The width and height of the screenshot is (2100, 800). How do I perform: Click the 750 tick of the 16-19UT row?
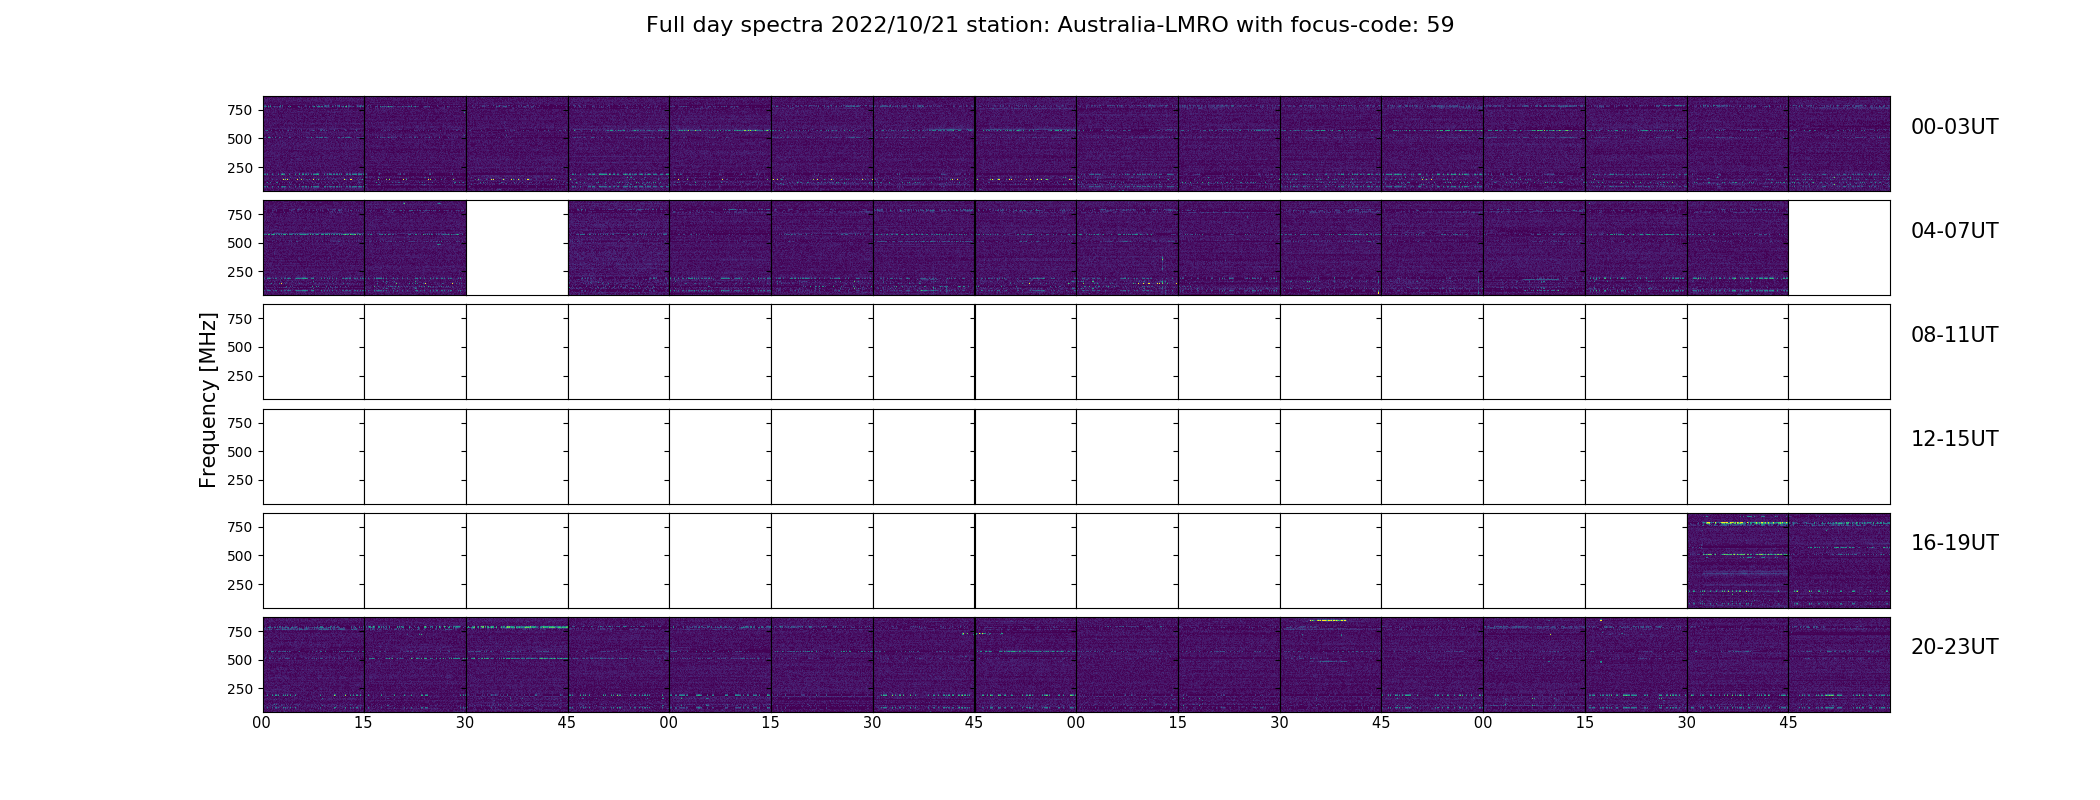(240, 527)
